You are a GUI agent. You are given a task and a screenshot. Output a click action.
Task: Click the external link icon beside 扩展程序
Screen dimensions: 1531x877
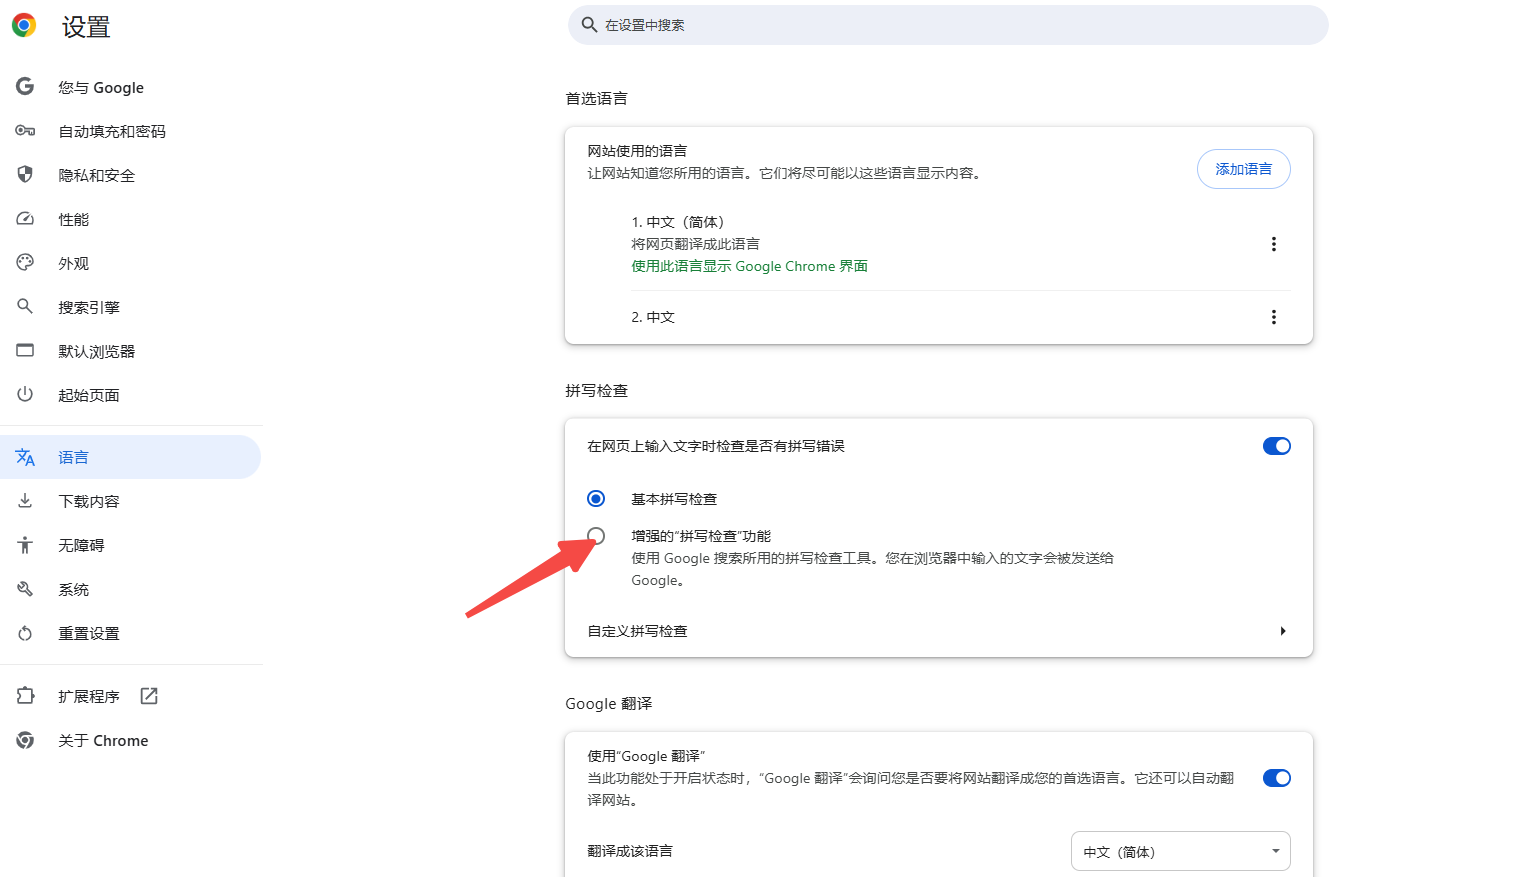149,696
